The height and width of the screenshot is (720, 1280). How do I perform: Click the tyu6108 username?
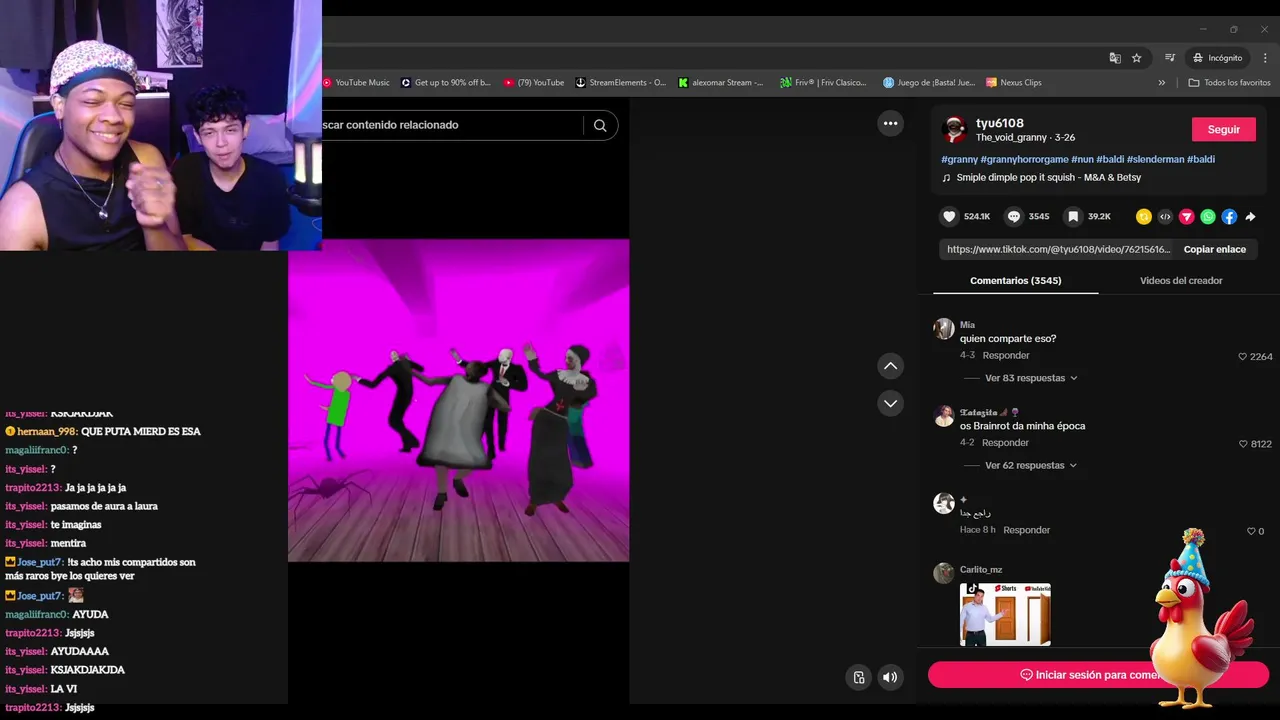(x=1000, y=123)
